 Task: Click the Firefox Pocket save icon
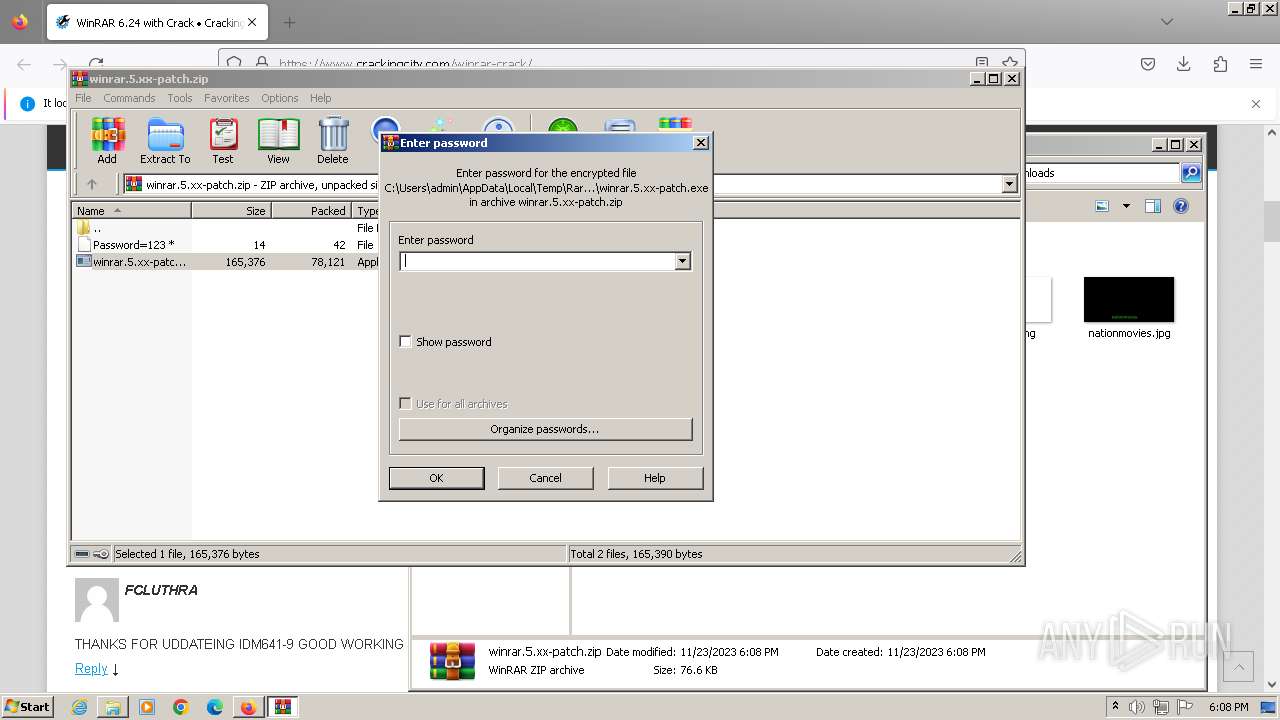(x=1148, y=64)
